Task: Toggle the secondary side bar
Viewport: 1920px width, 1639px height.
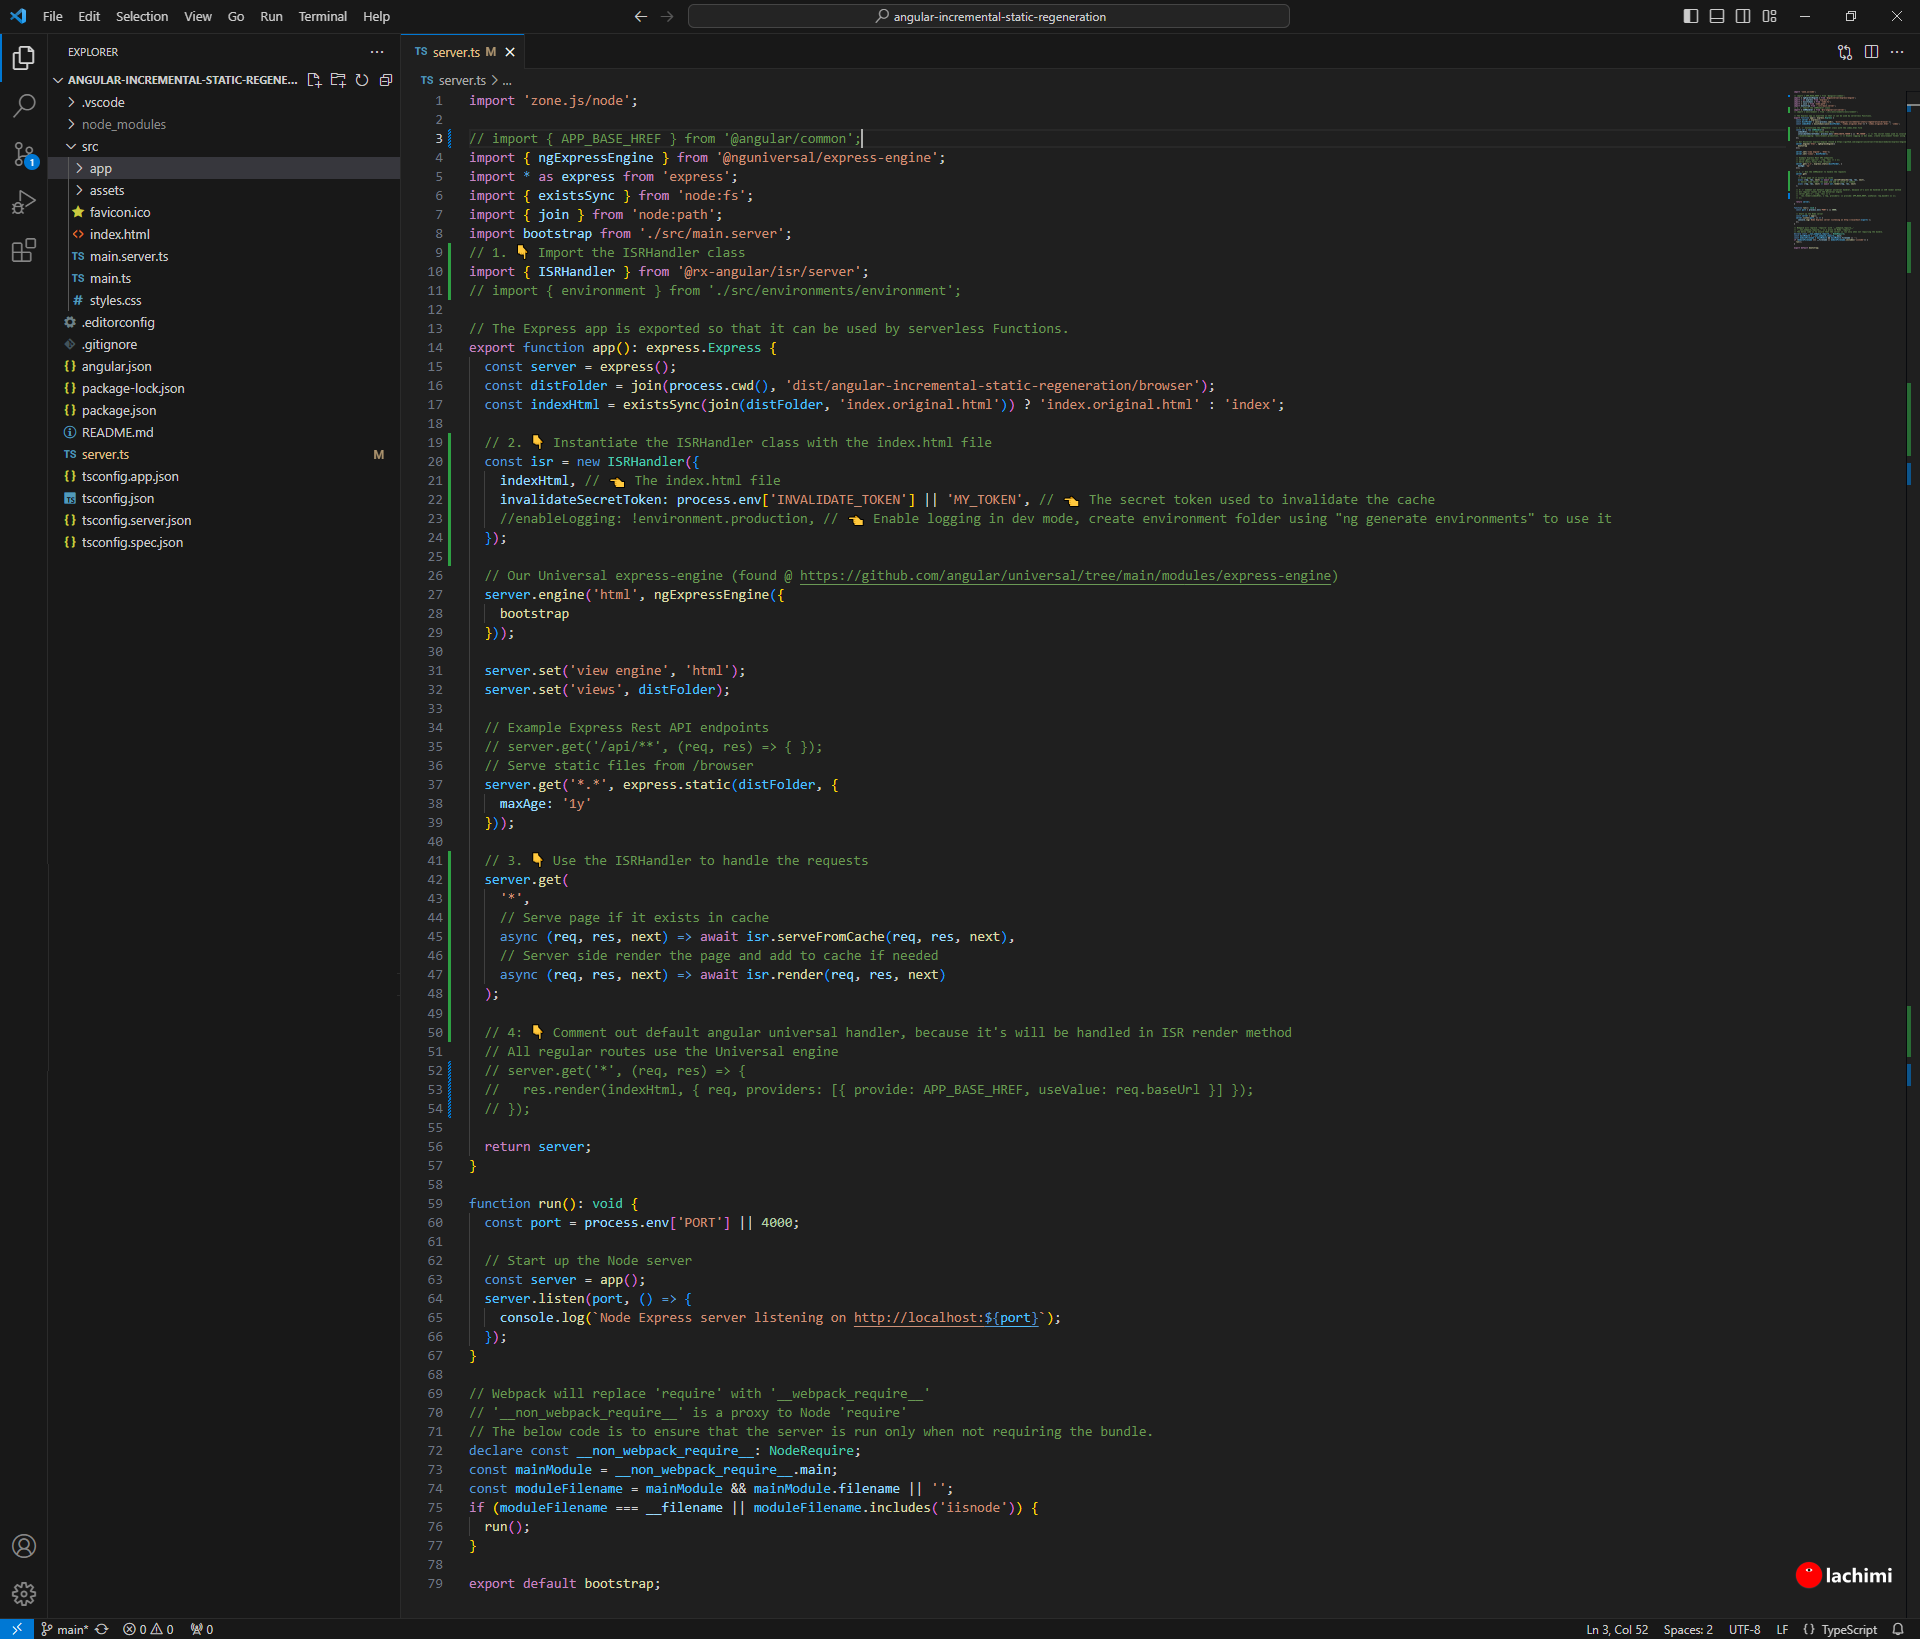Action: (x=1743, y=16)
